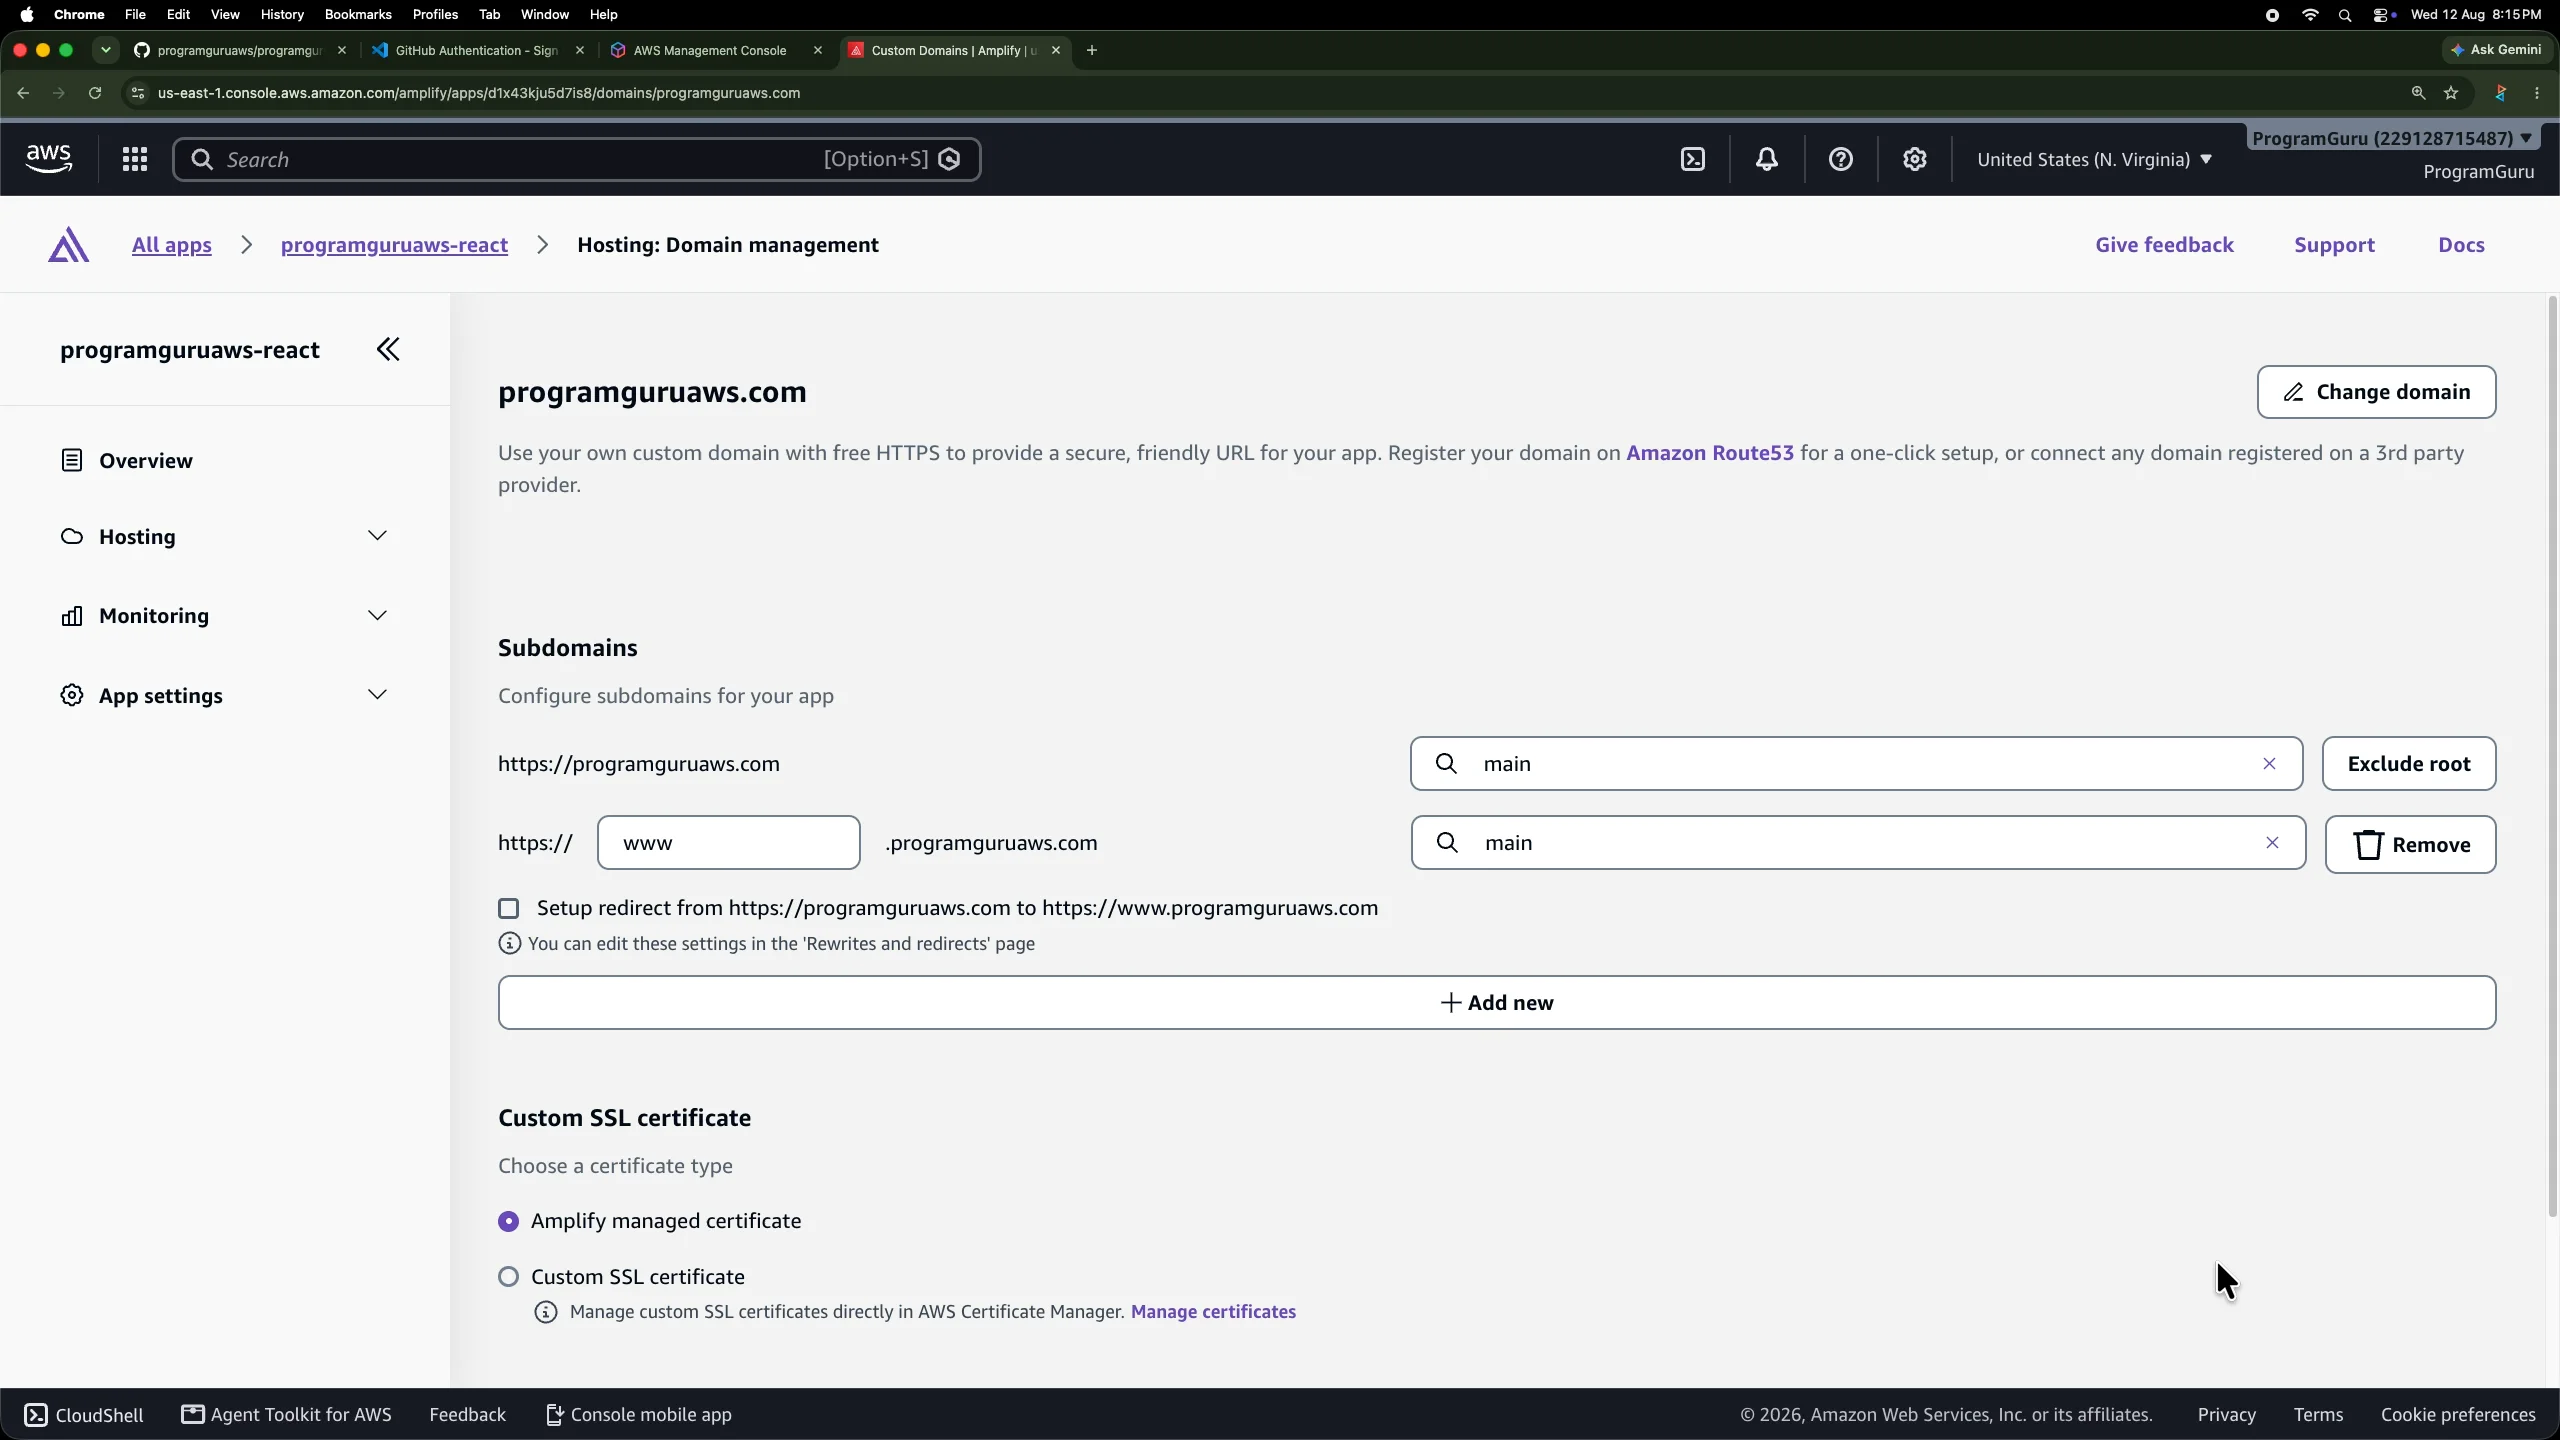
Task: Open the Apple menu
Action: [x=27, y=15]
